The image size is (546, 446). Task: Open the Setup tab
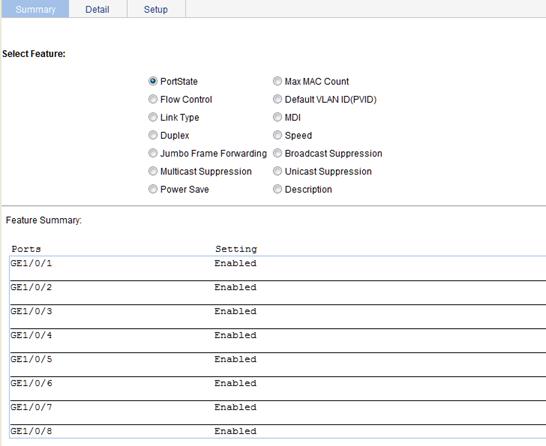tap(156, 9)
